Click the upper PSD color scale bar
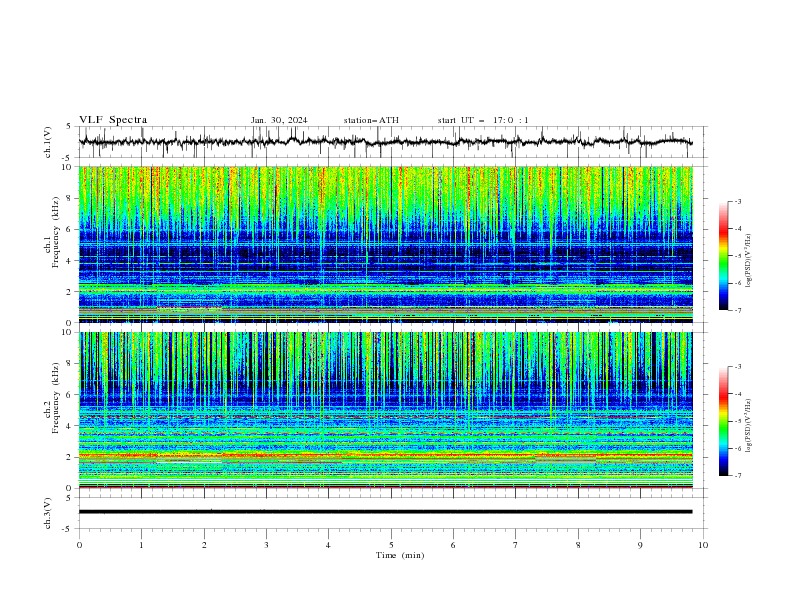This screenshot has height=612, width=792. (x=724, y=256)
